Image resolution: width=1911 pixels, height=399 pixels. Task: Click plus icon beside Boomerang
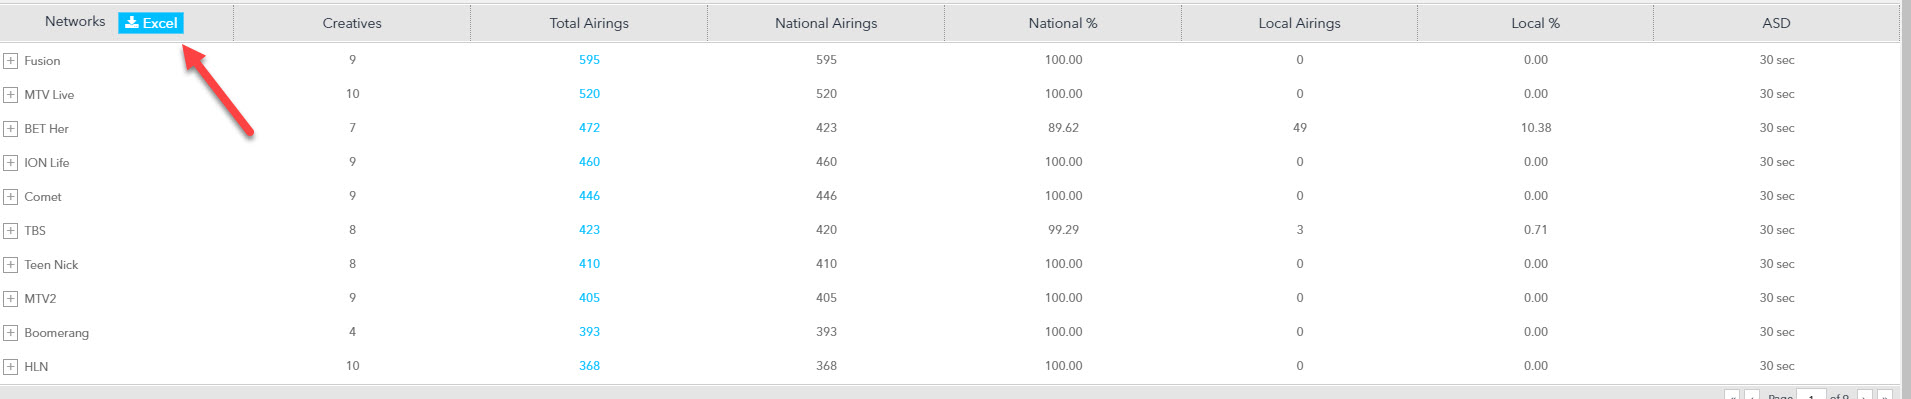(x=10, y=333)
